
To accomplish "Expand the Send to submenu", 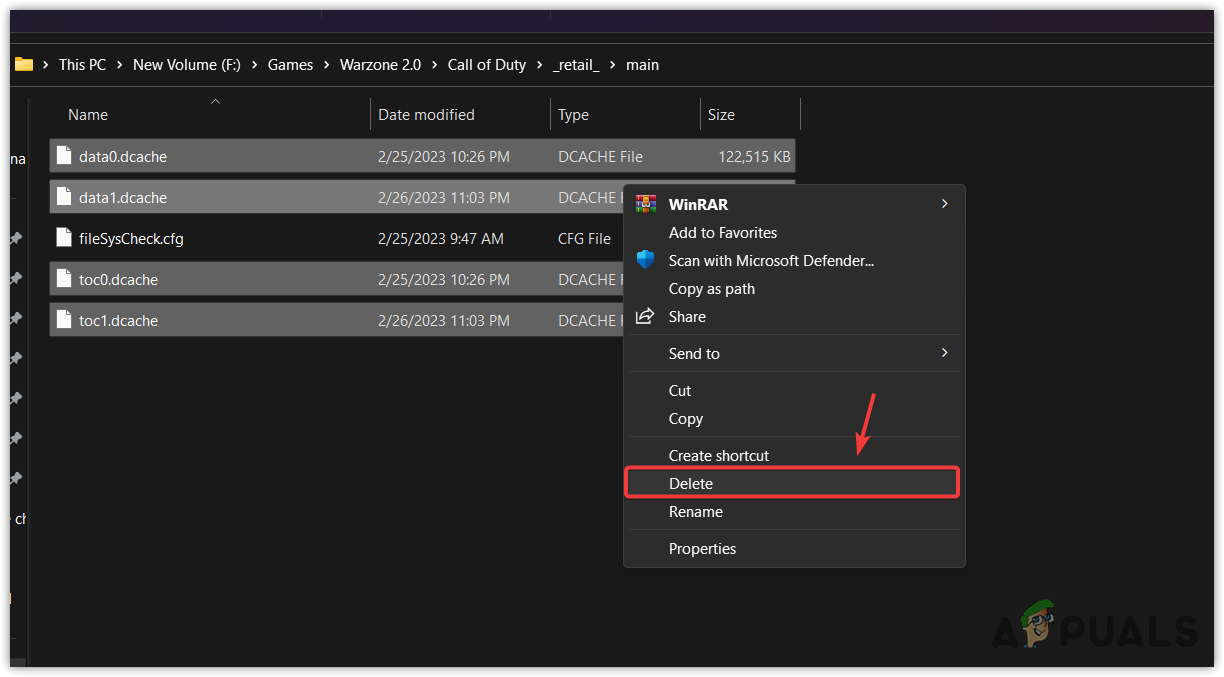I will [943, 353].
